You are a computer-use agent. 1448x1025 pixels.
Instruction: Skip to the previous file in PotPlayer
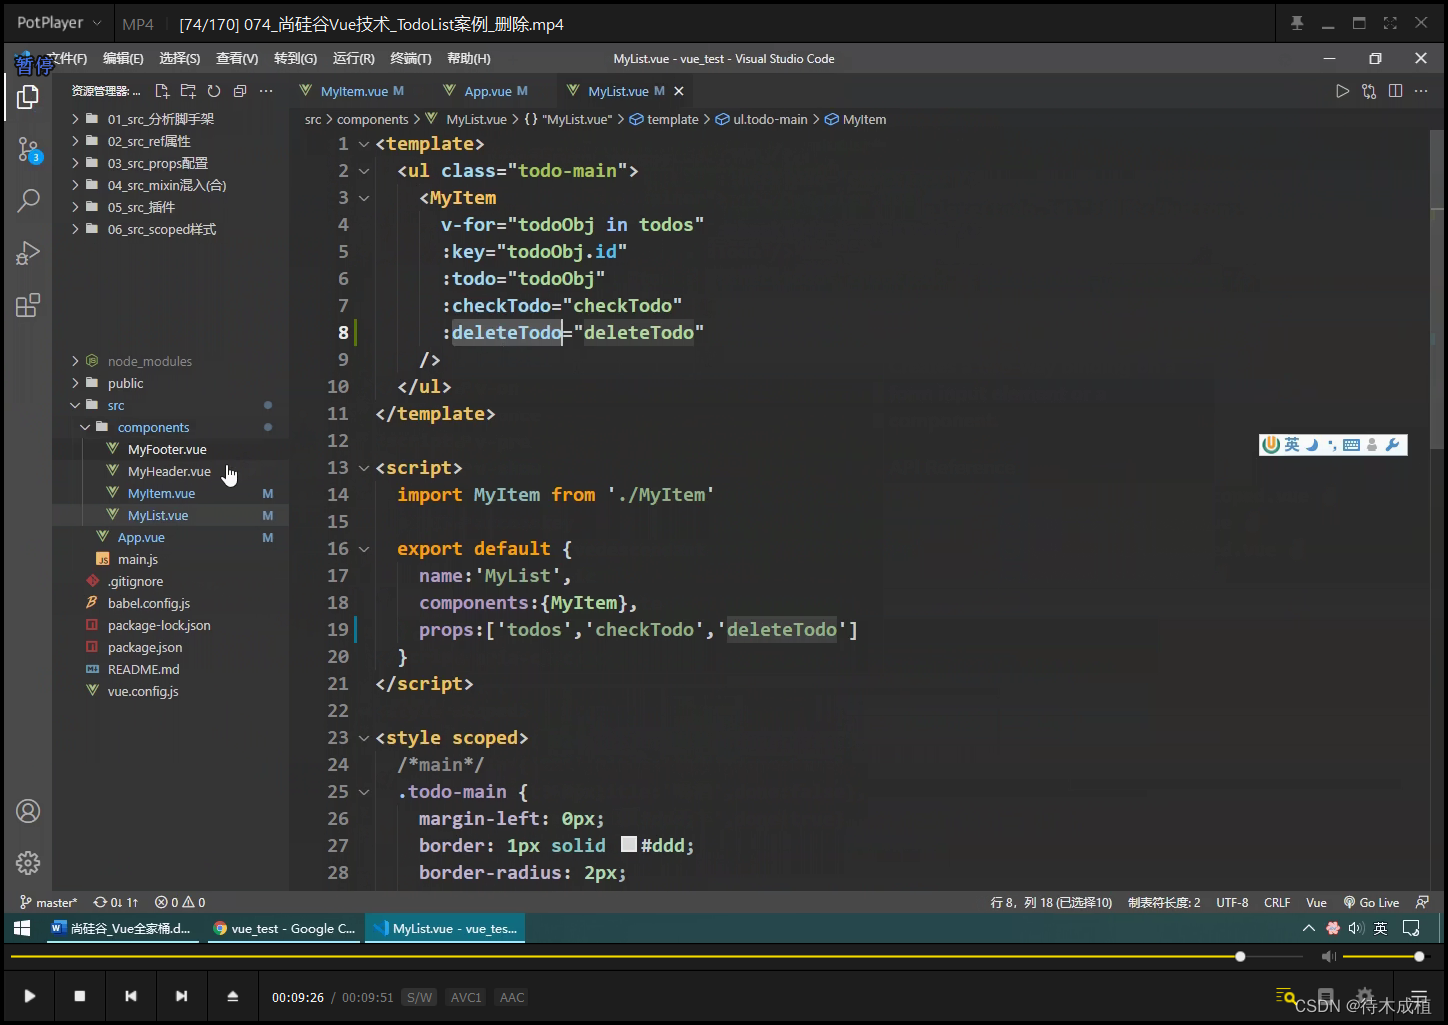click(131, 996)
